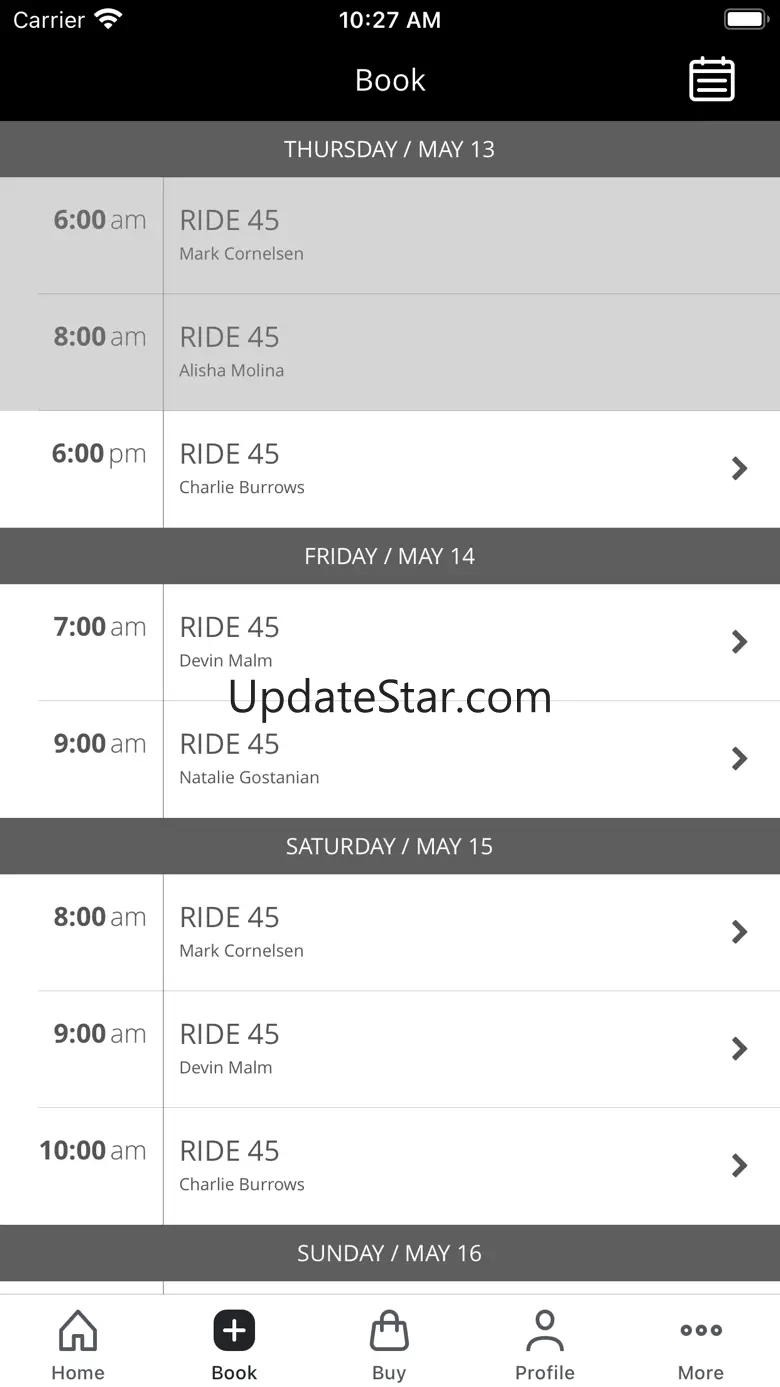Expand Thursday 6:00 pm Charlie Burrows chevron
Viewport: 780px width, 1387px height.
coord(739,468)
